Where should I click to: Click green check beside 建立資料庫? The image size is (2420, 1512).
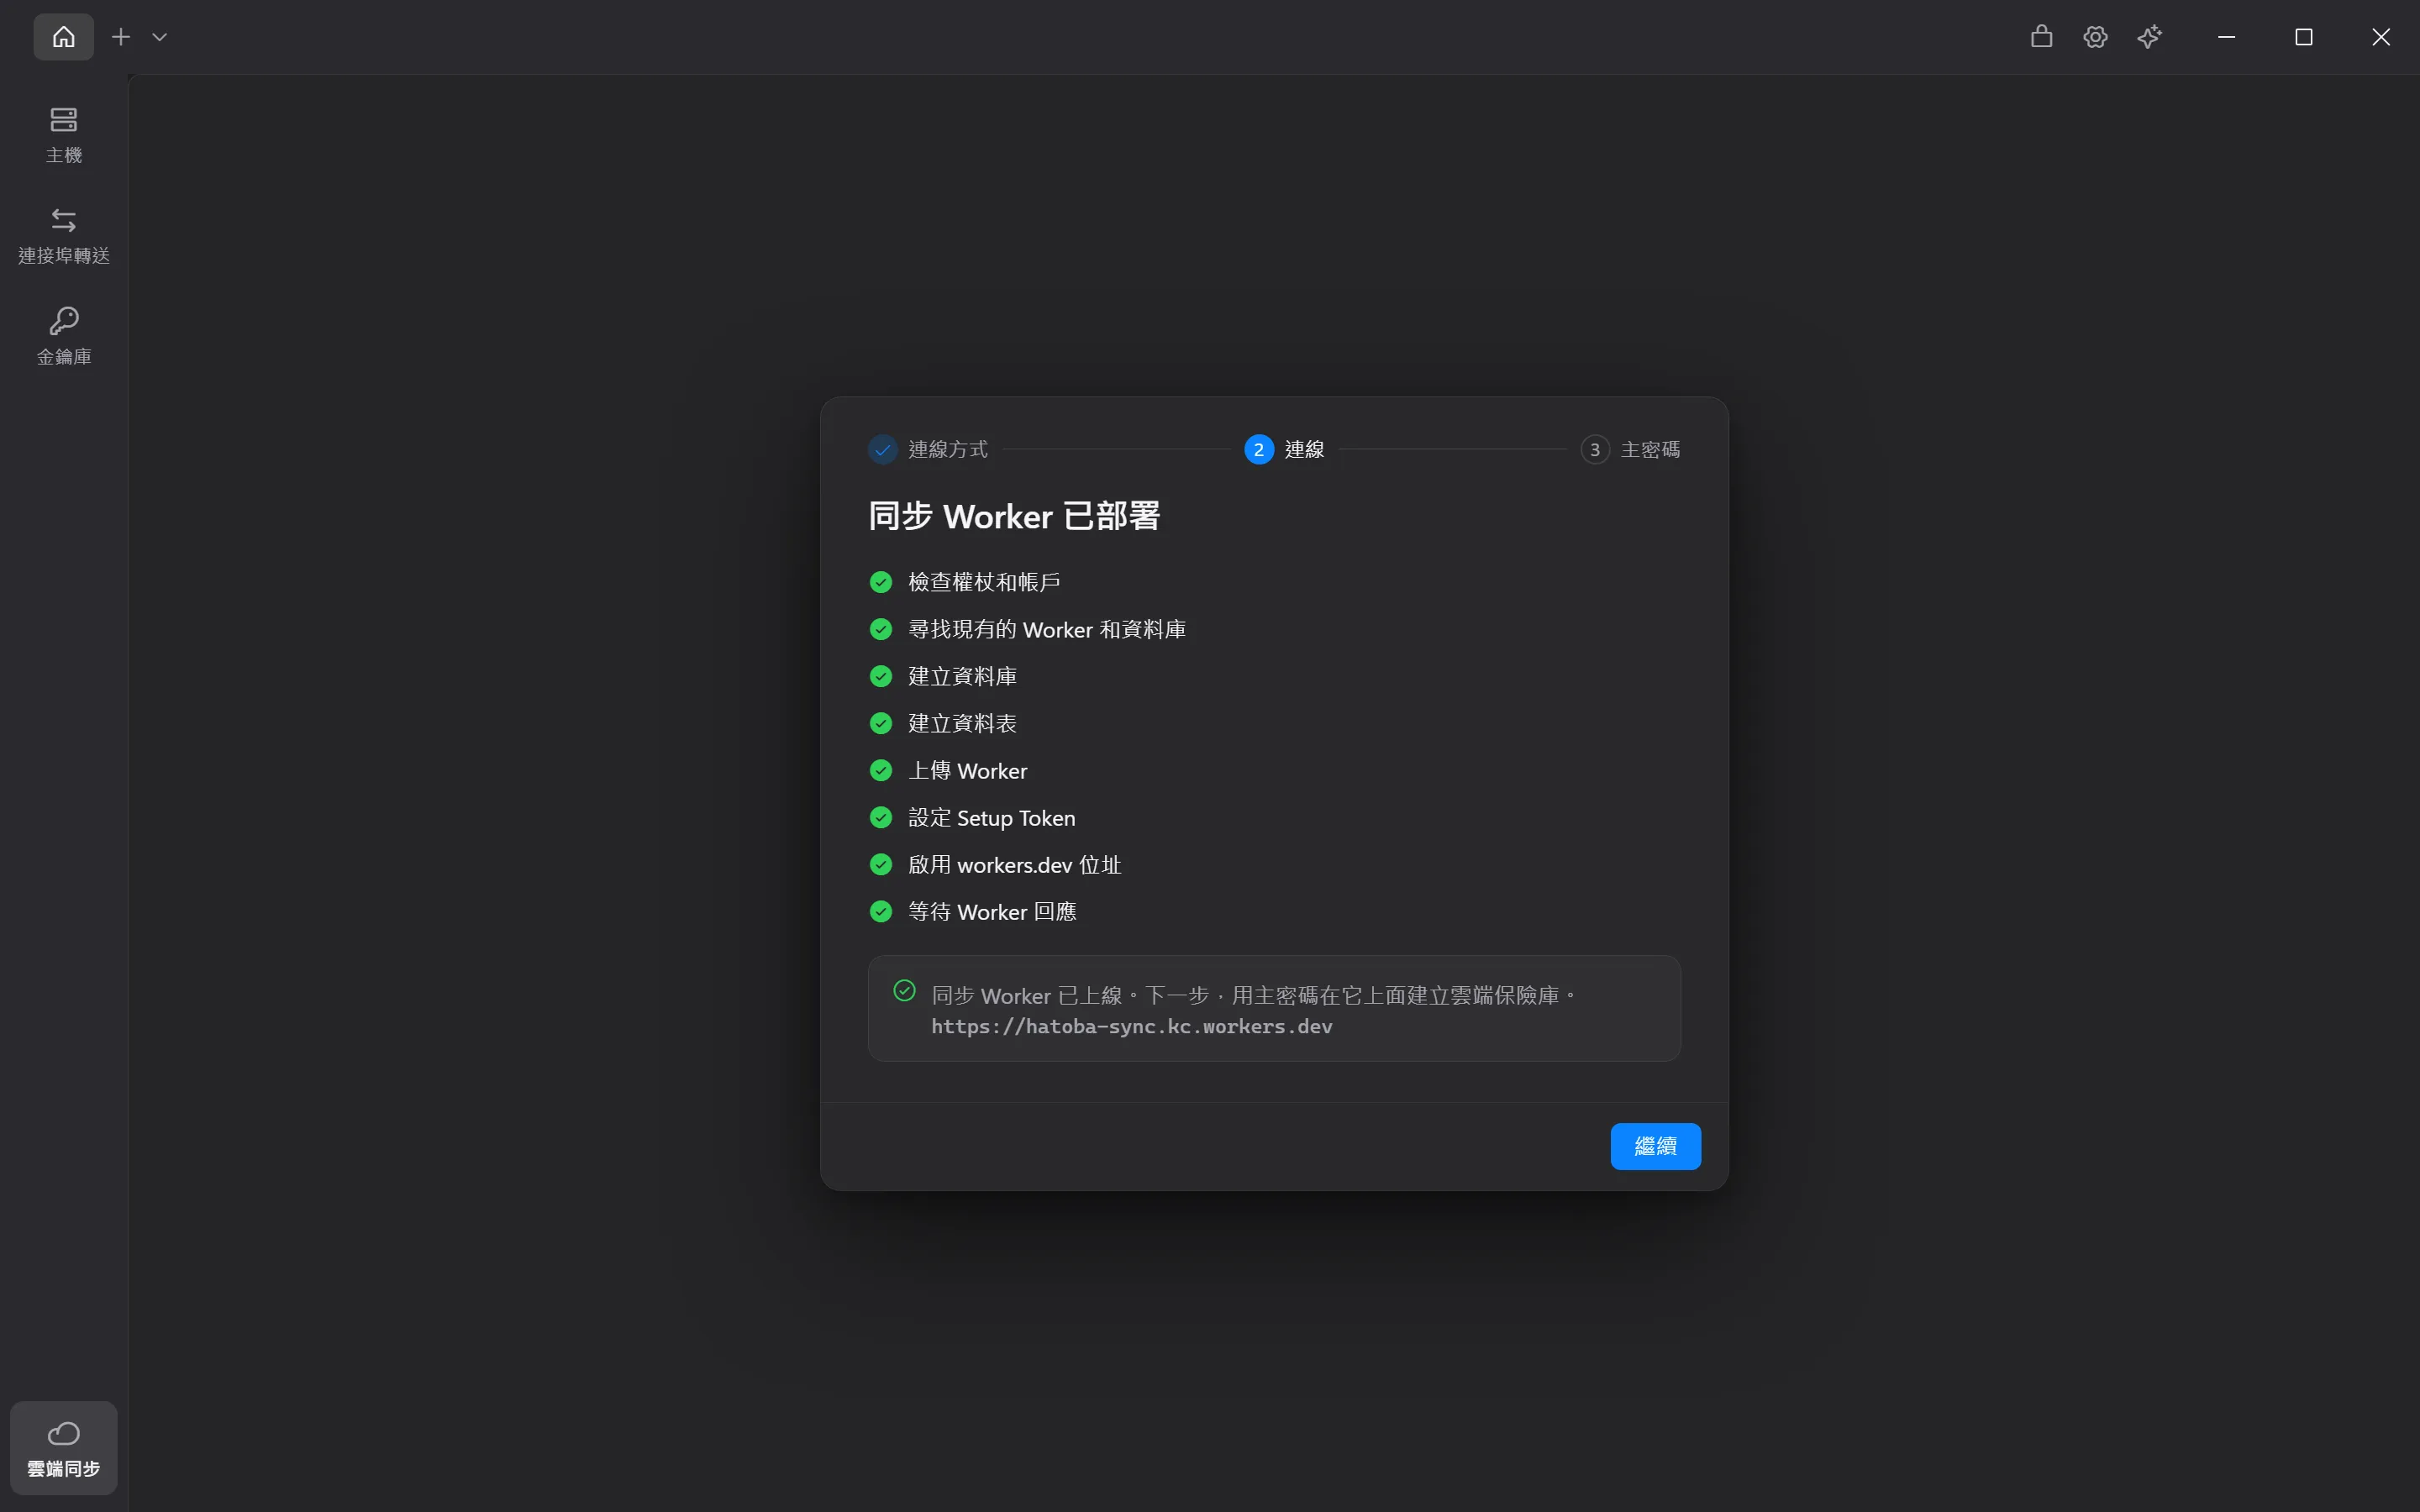point(881,676)
